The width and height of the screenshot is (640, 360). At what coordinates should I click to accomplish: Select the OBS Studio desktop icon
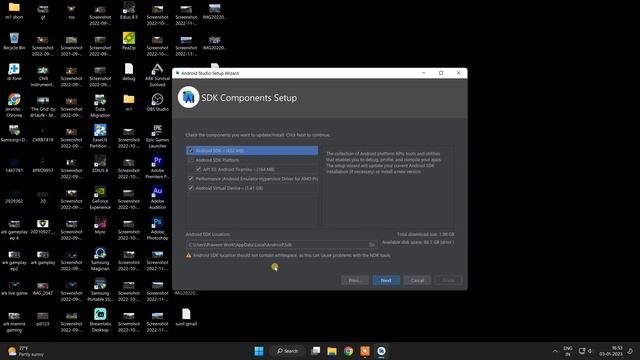[x=158, y=103]
